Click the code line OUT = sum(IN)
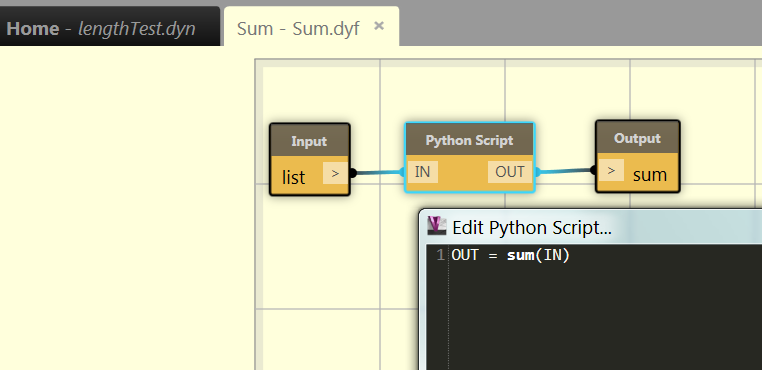762x370 pixels. [x=510, y=255]
